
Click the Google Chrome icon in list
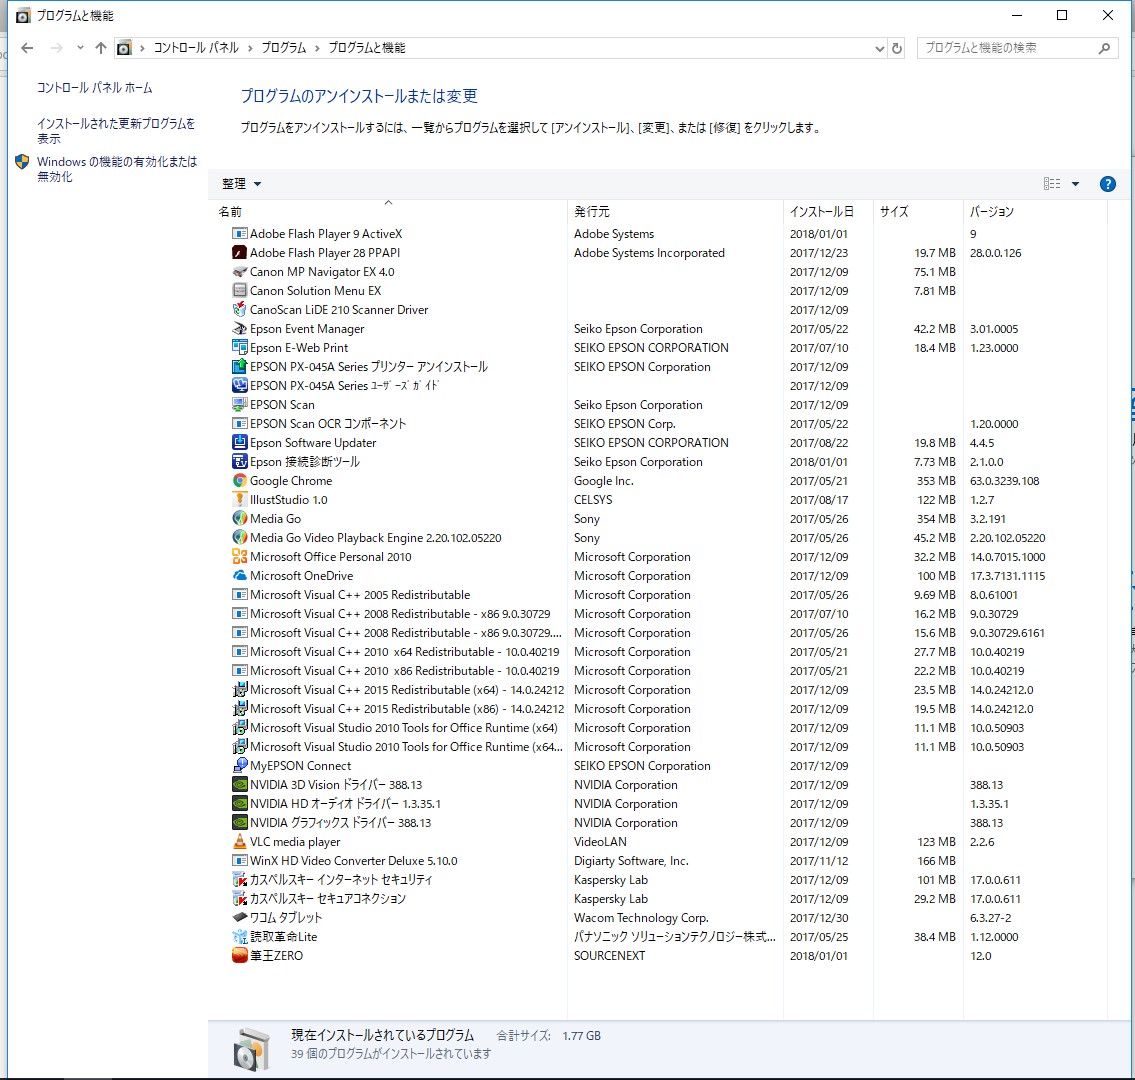click(240, 481)
